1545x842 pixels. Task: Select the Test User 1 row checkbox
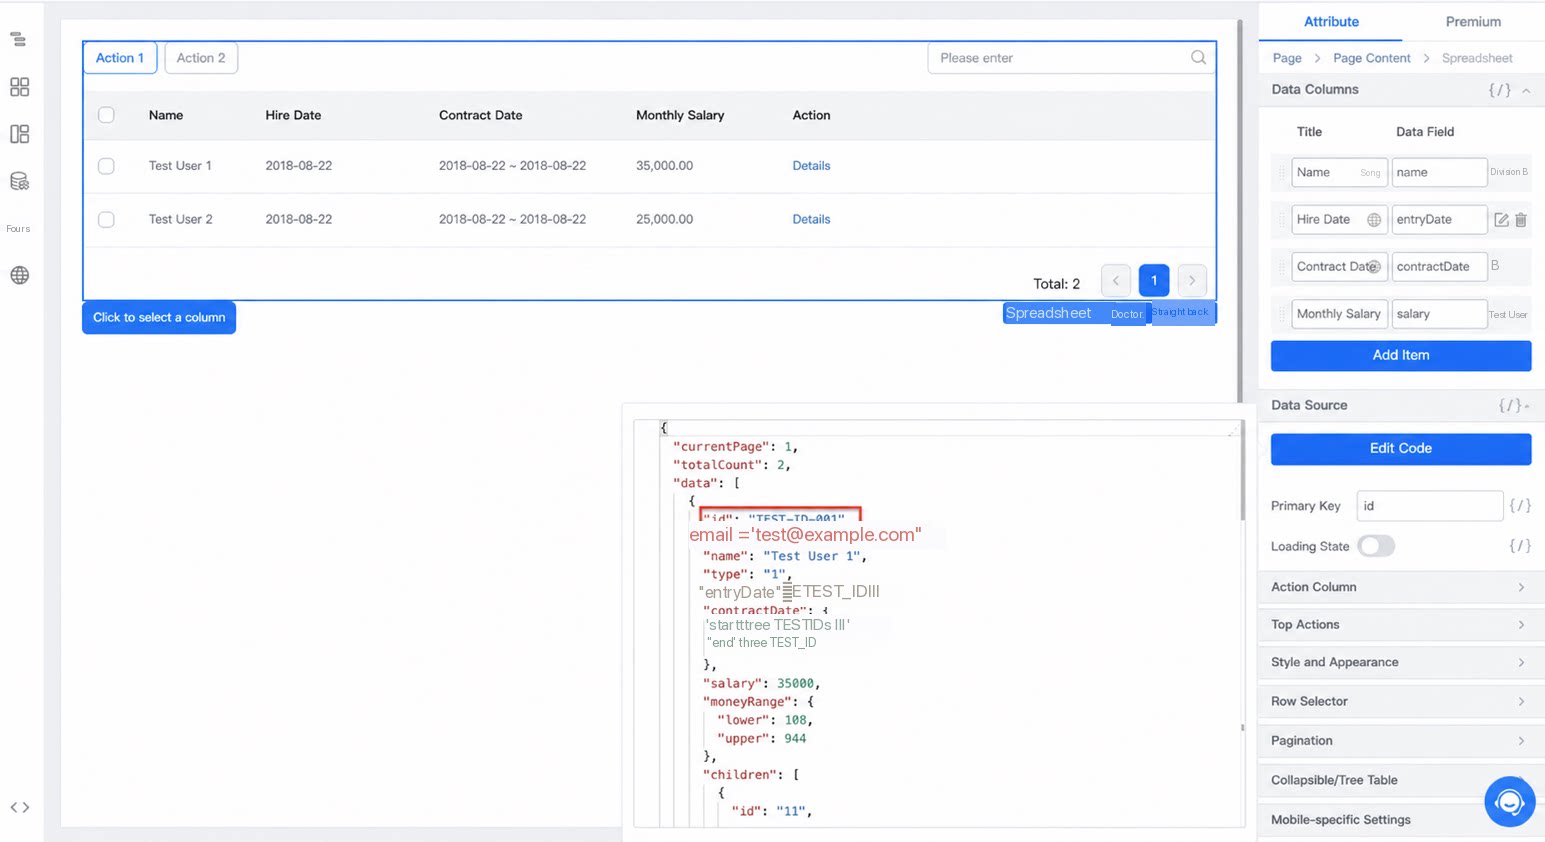[x=106, y=166]
